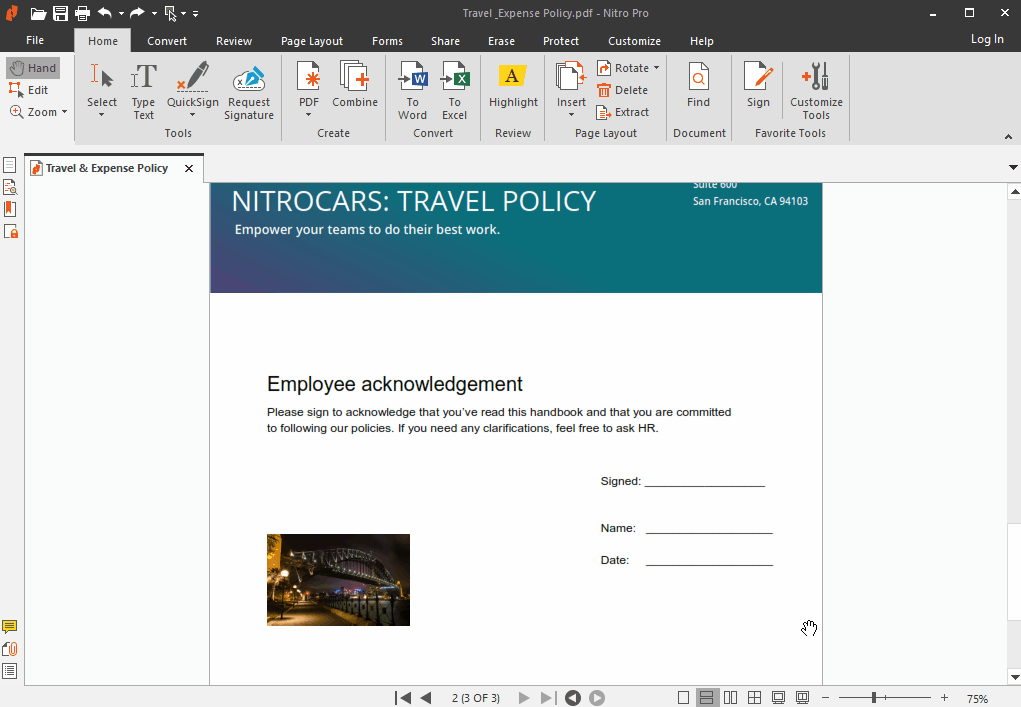Screen dimensions: 1021x707
Task: Activate the Highlight tool
Action: coord(513,85)
